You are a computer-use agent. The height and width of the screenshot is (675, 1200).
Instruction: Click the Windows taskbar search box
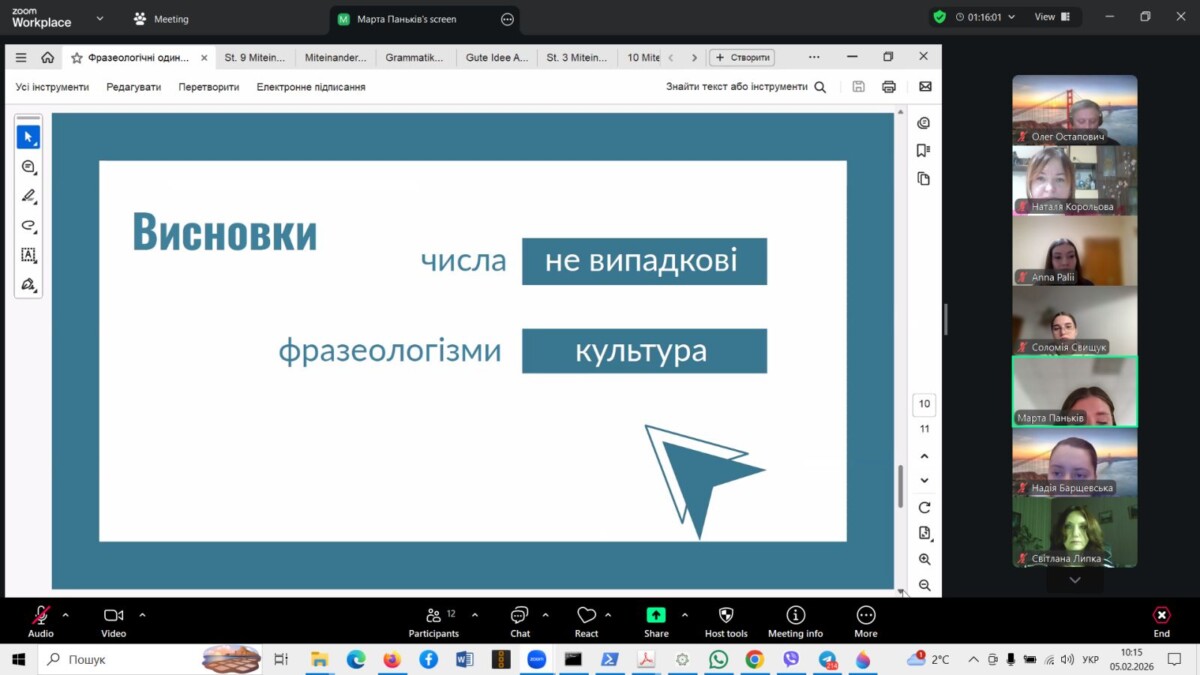120,660
